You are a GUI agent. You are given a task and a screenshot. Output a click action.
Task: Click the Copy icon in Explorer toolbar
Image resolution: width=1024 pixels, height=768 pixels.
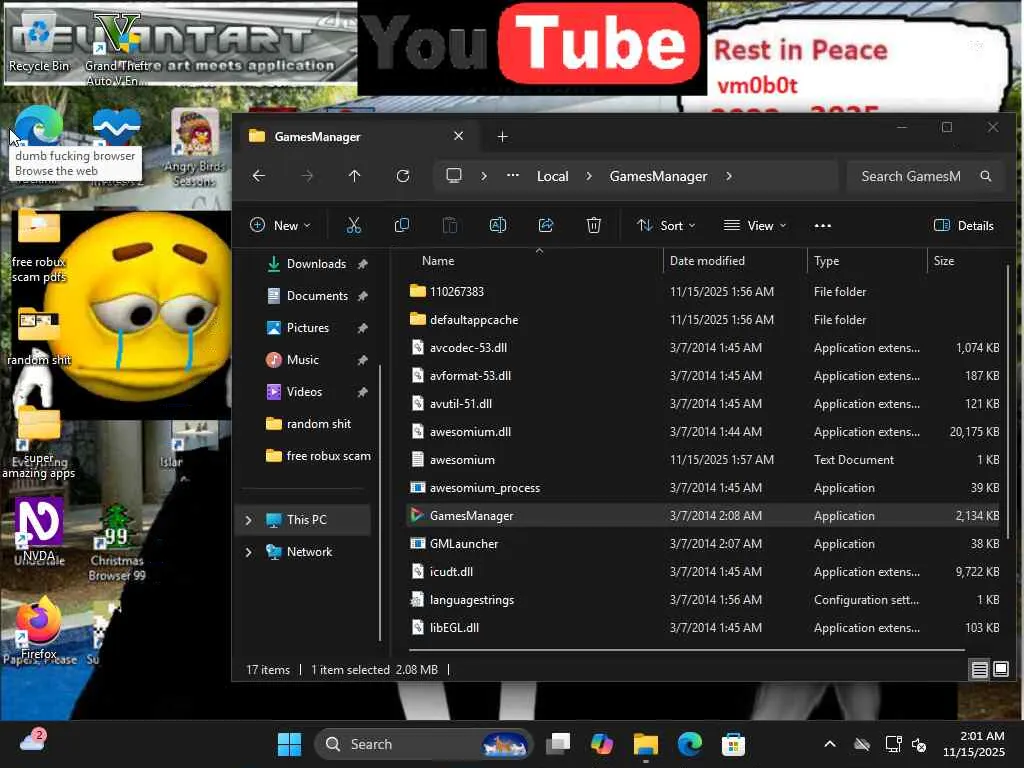[402, 225]
